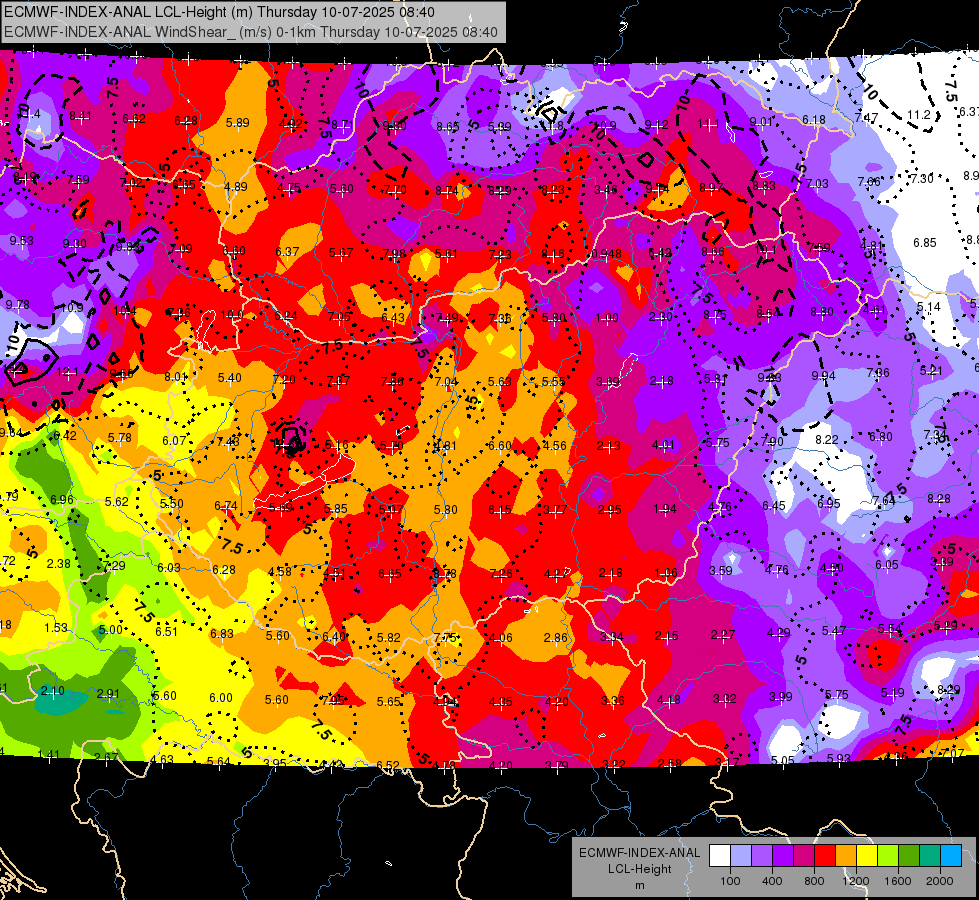Click the 6.45 grid value
The height and width of the screenshot is (900, 979).
774,505
